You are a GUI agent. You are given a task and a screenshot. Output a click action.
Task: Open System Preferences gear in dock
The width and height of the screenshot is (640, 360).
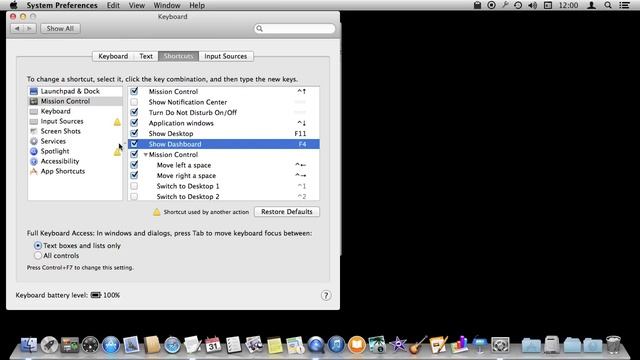pyautogui.click(x=500, y=344)
